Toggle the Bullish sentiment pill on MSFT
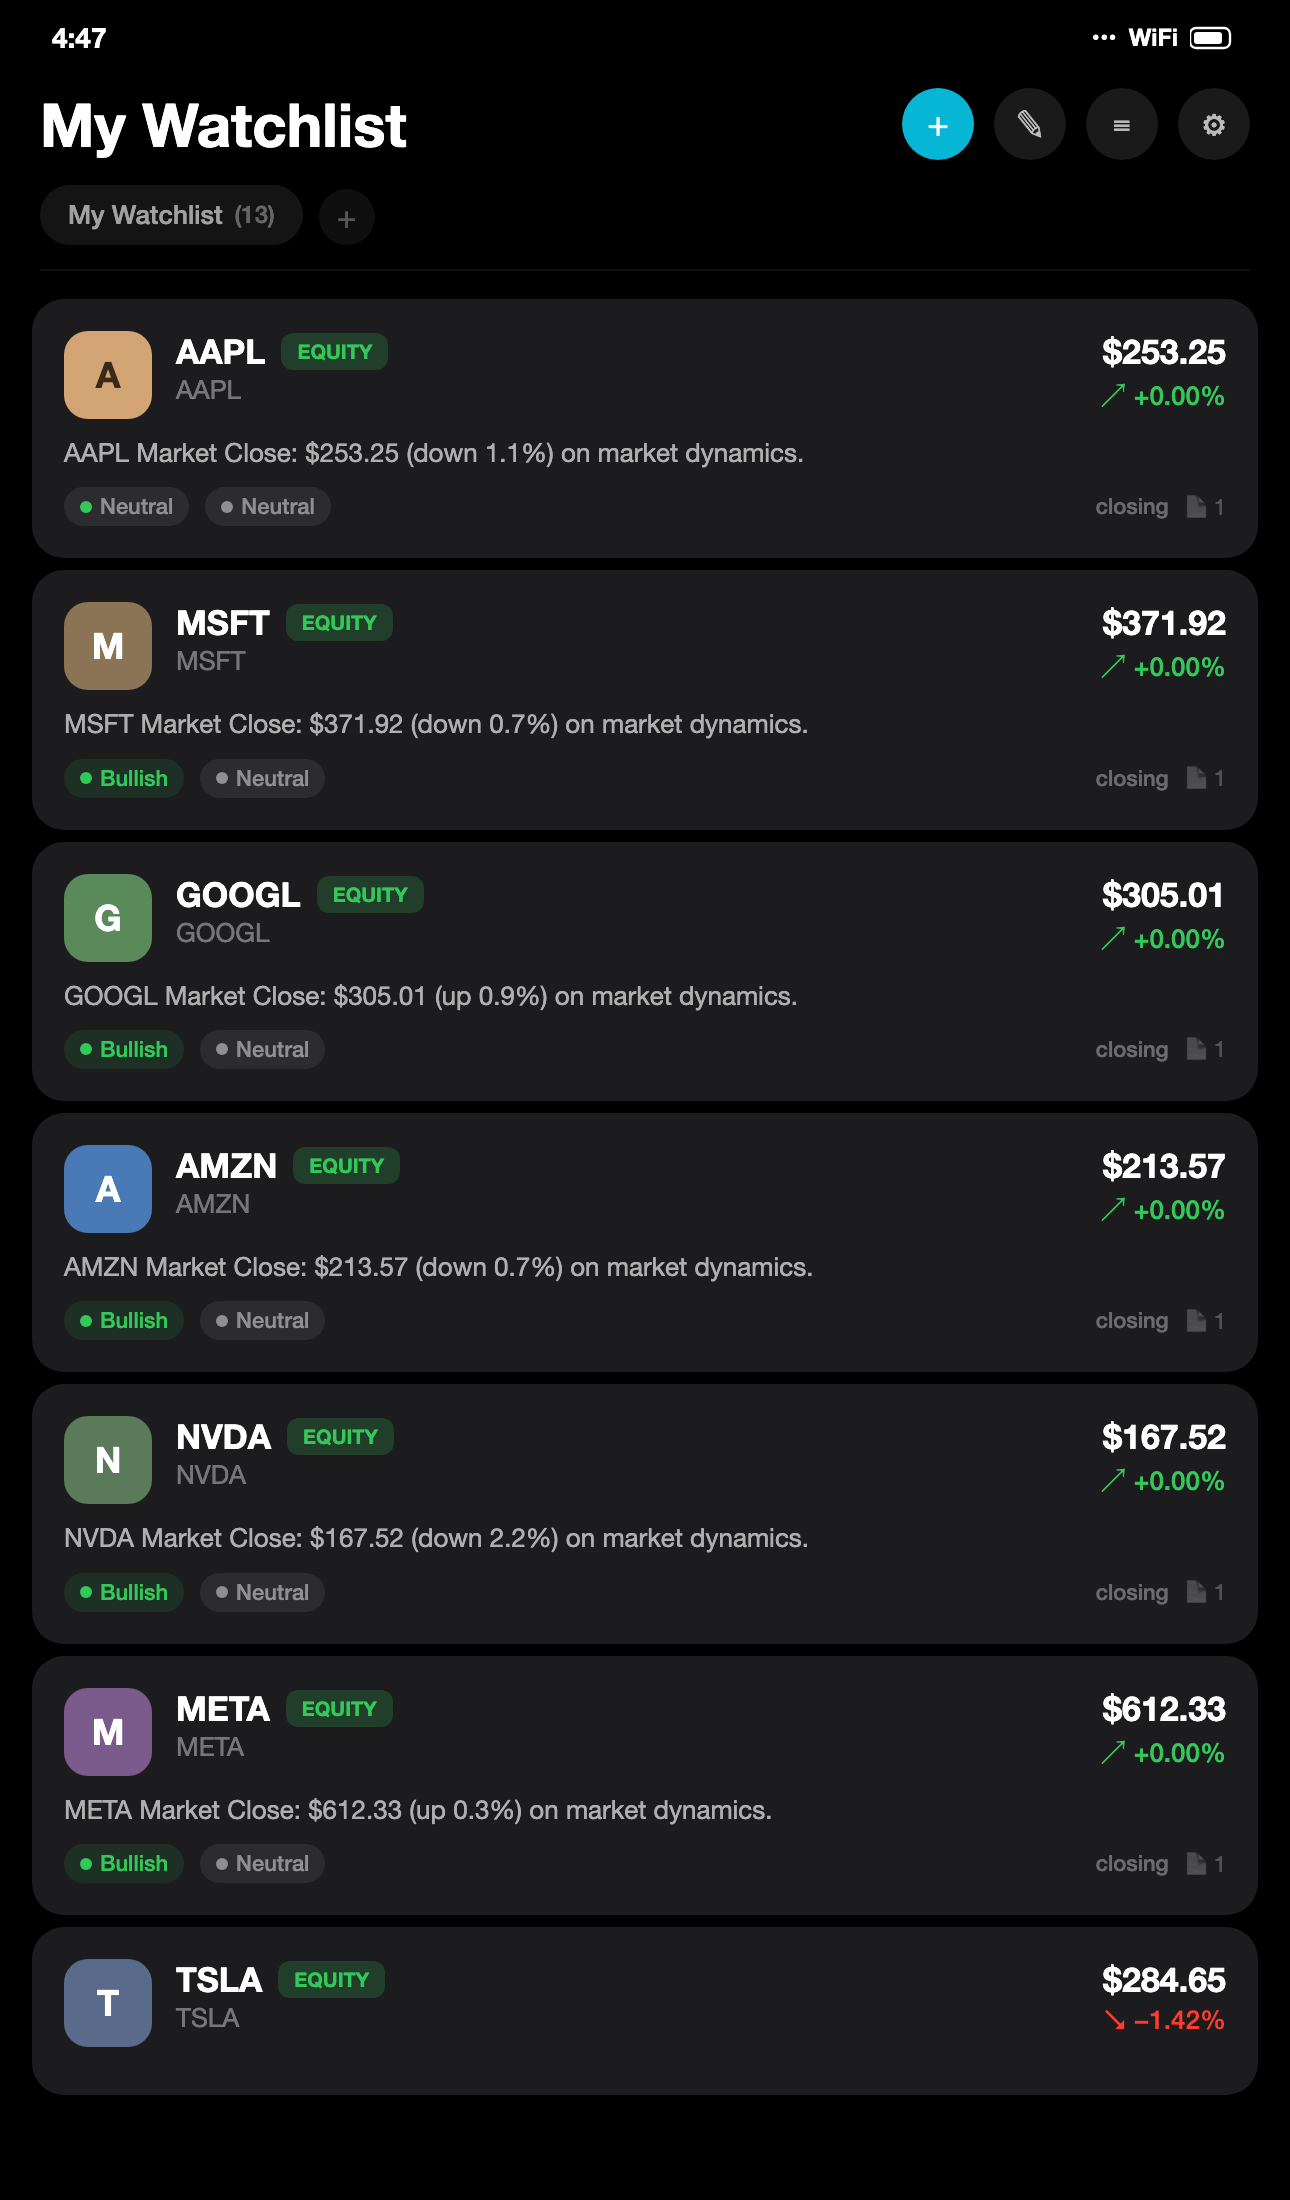The image size is (1290, 2200). (x=123, y=778)
